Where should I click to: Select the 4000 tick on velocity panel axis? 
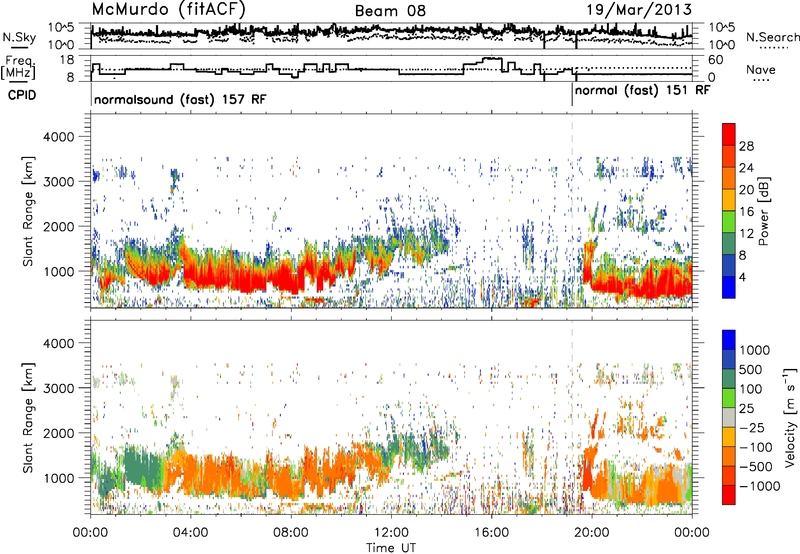tap(58, 343)
